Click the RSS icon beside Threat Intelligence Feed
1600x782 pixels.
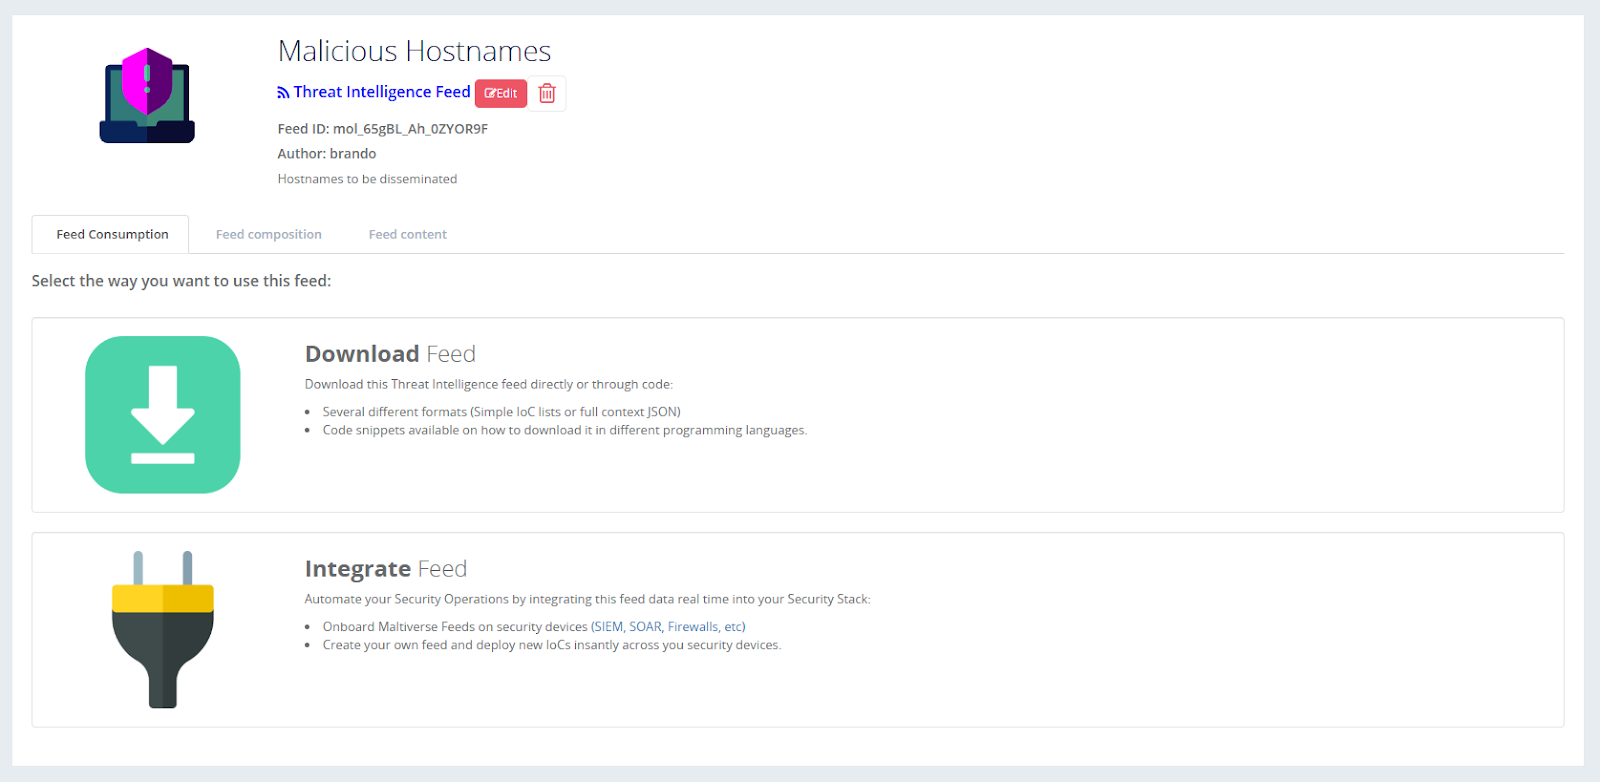click(x=283, y=93)
